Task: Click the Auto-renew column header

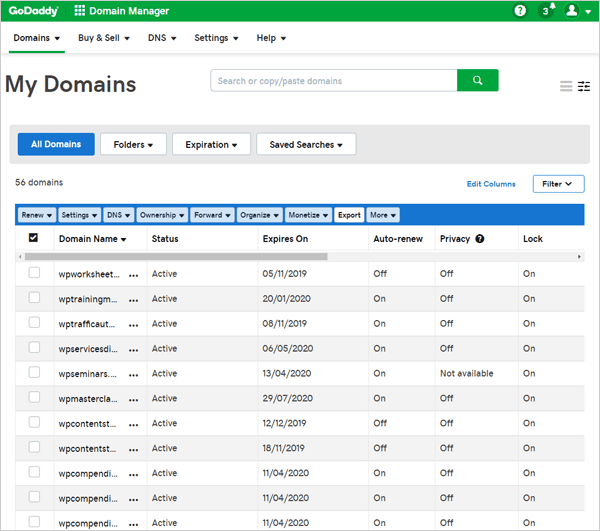Action: point(398,239)
